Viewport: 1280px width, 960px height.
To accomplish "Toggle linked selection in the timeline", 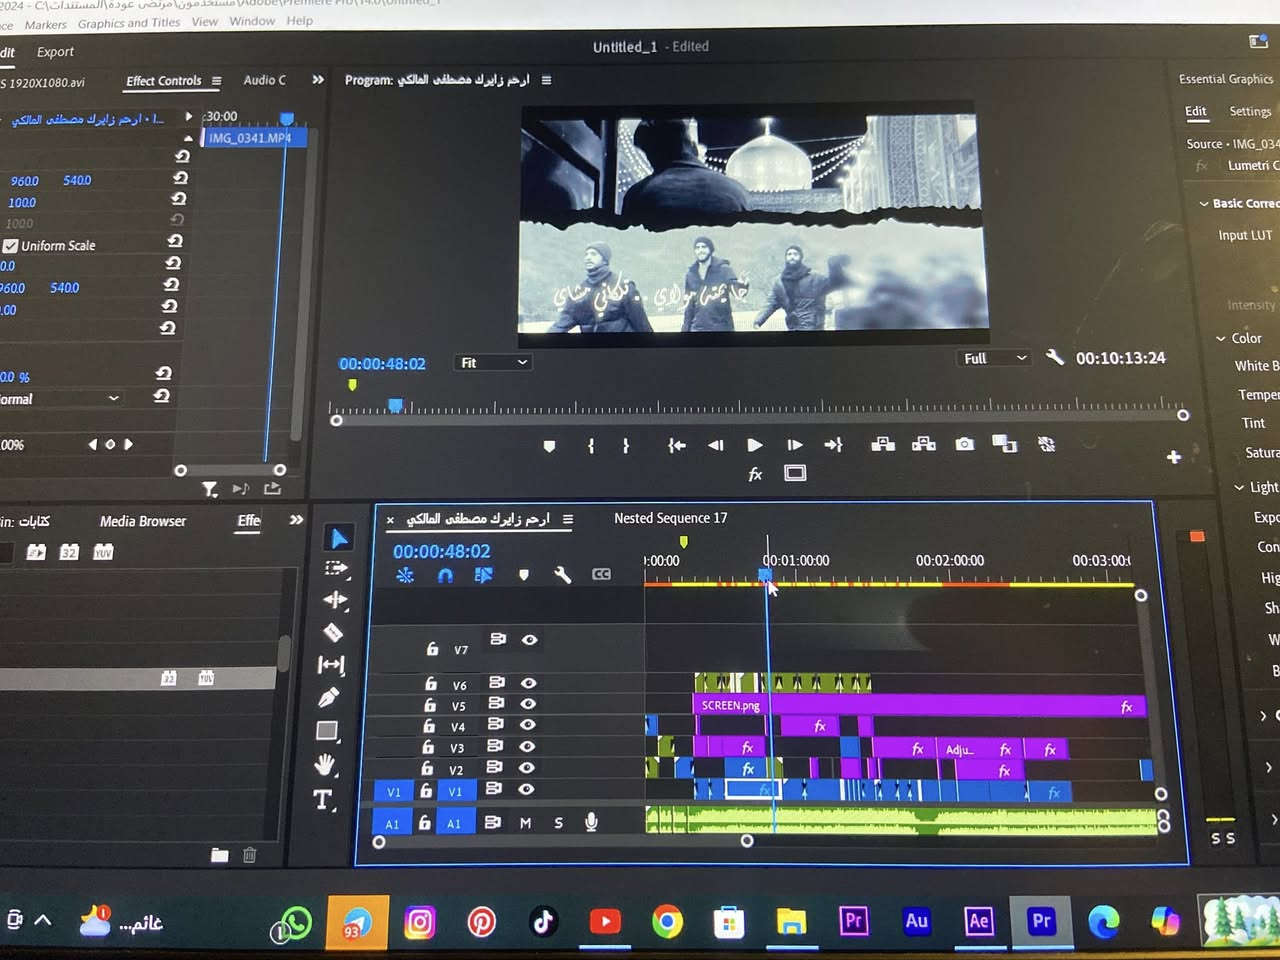I will pyautogui.click(x=484, y=575).
